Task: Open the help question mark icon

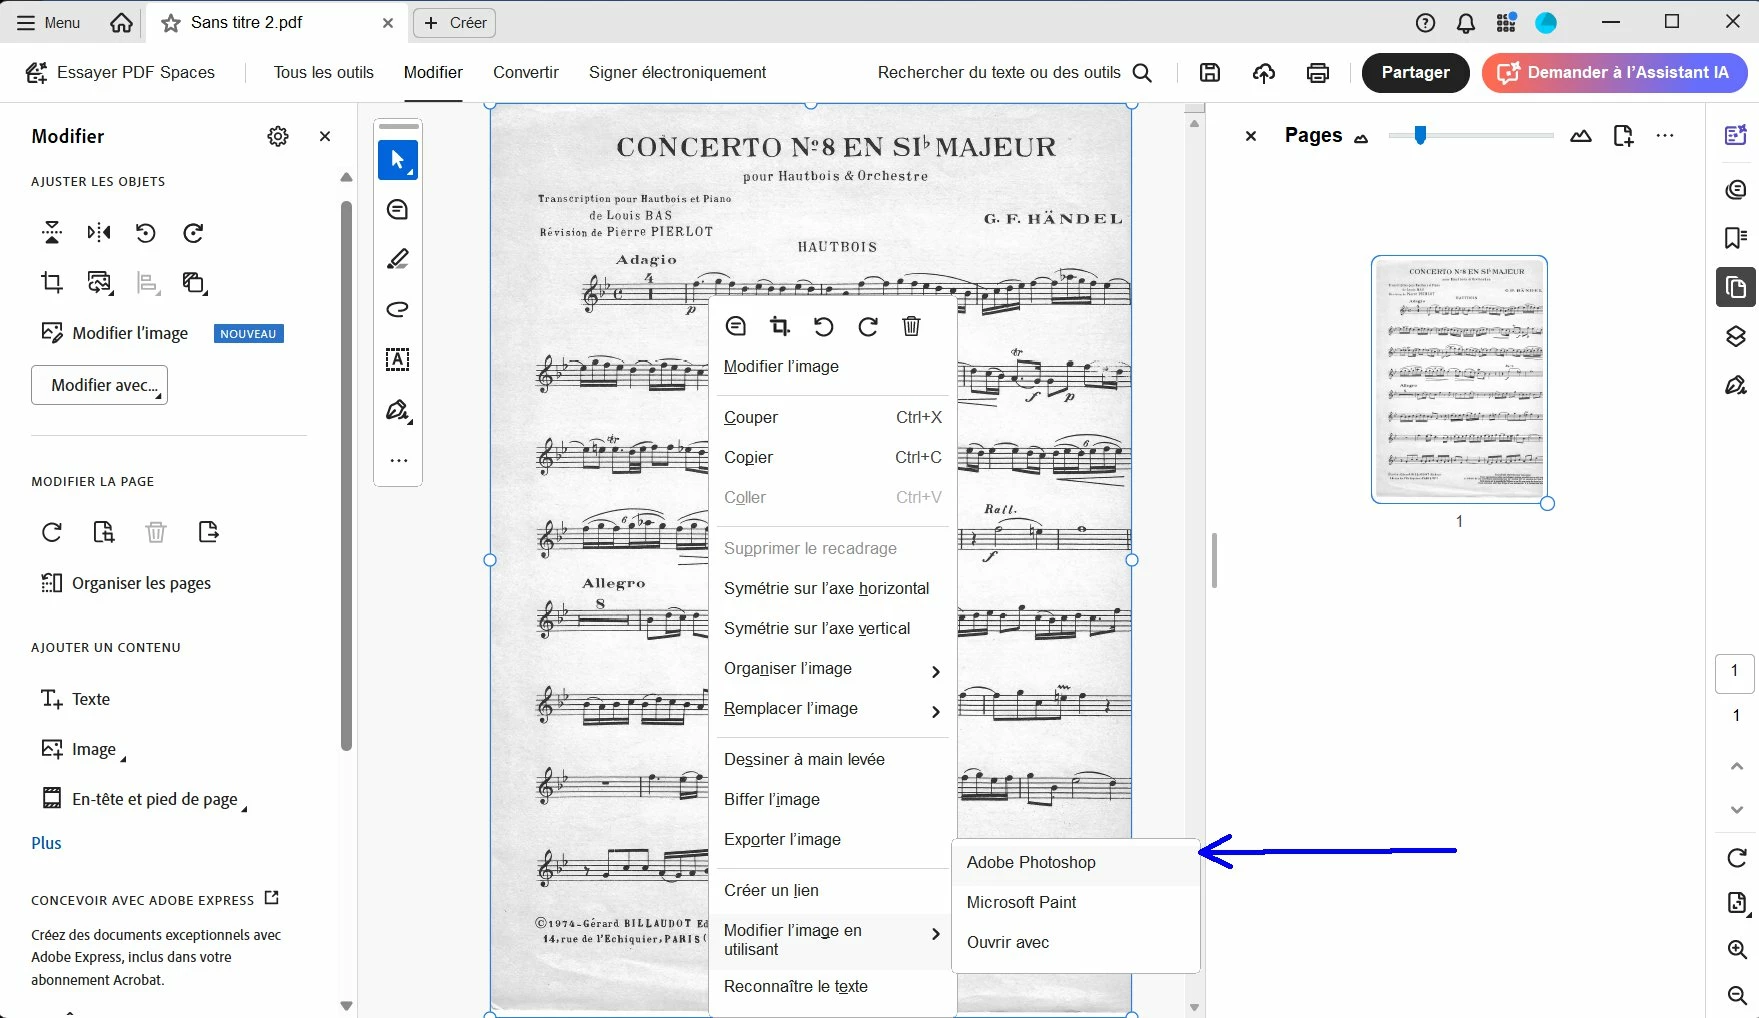Action: (1426, 23)
